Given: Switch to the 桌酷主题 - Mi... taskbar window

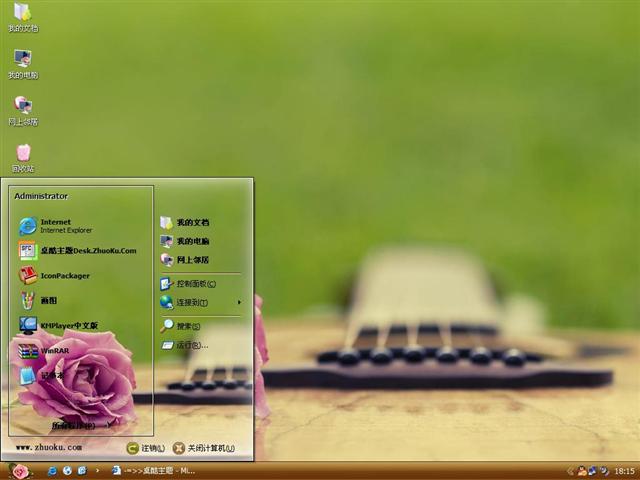Looking at the screenshot, I should click(x=153, y=471).
